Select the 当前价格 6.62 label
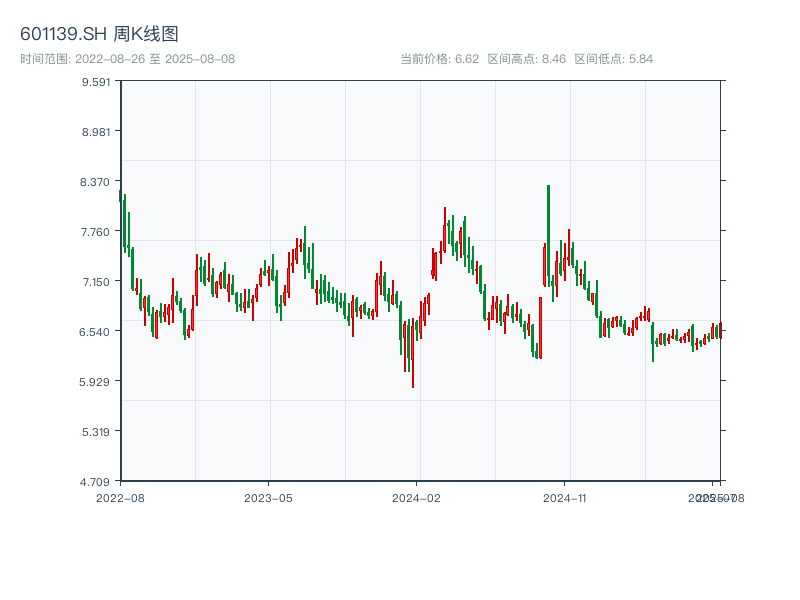This screenshot has width=800, height=600. point(440,59)
